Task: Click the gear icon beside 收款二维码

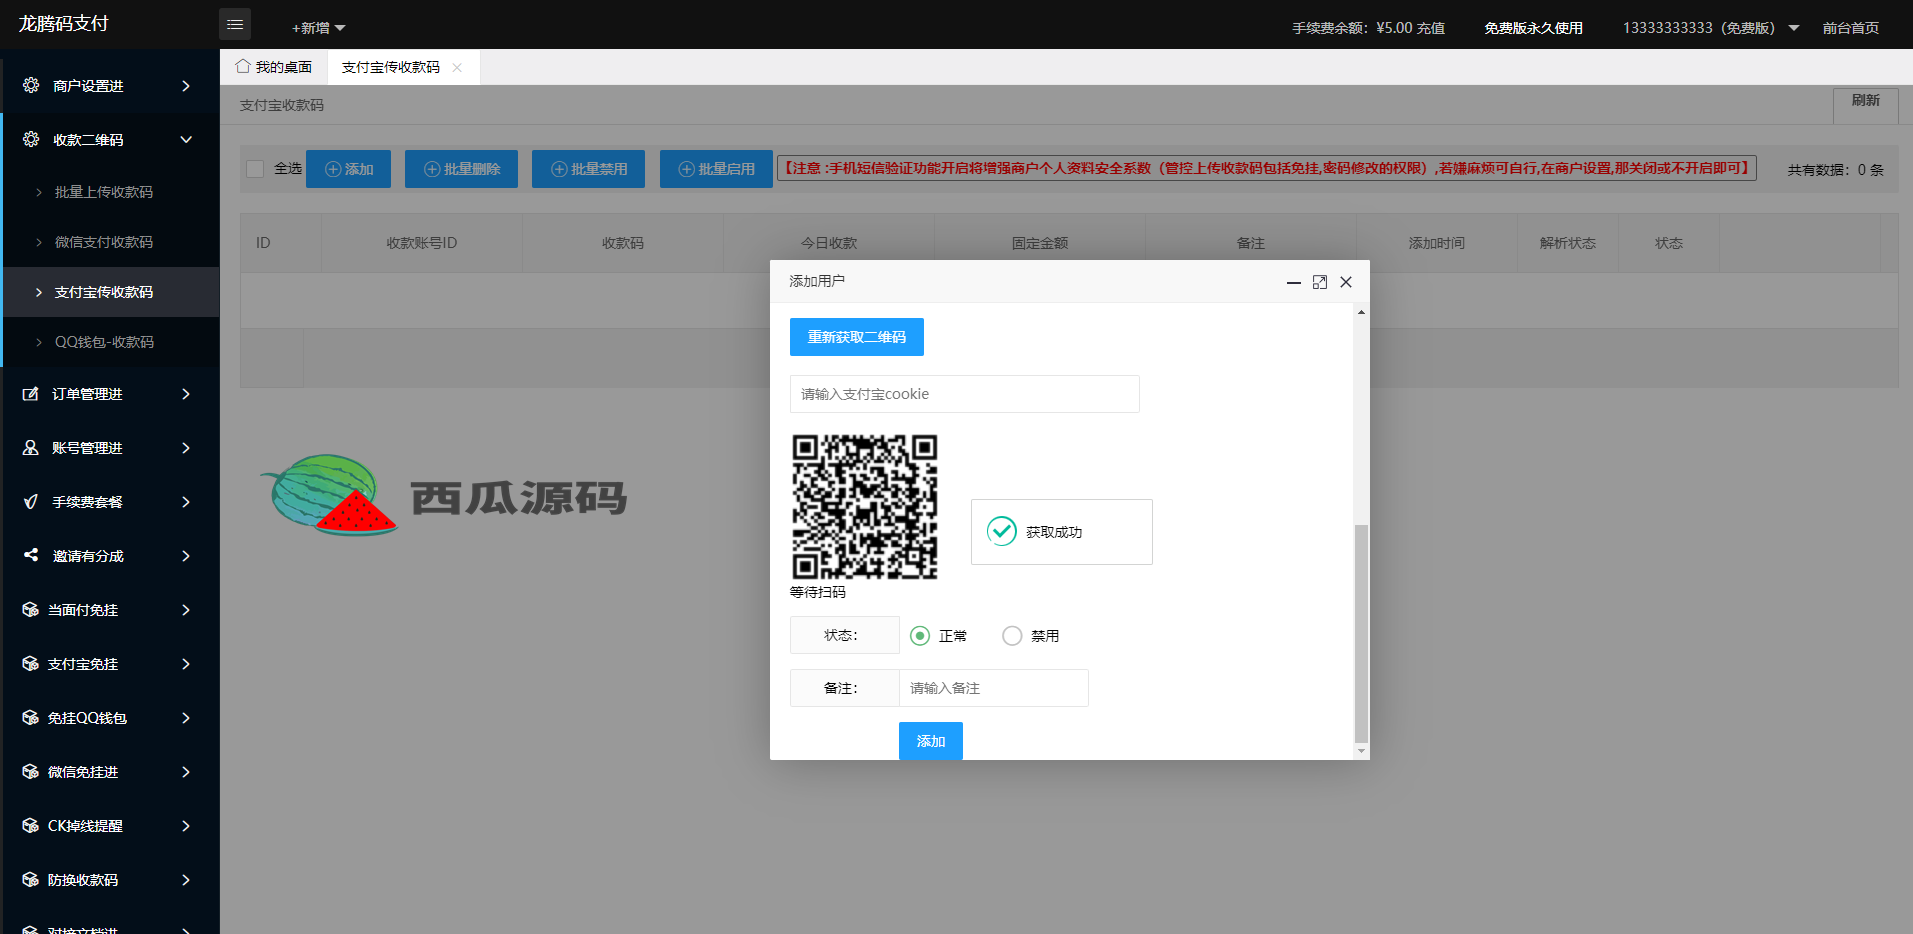Action: [x=31, y=139]
